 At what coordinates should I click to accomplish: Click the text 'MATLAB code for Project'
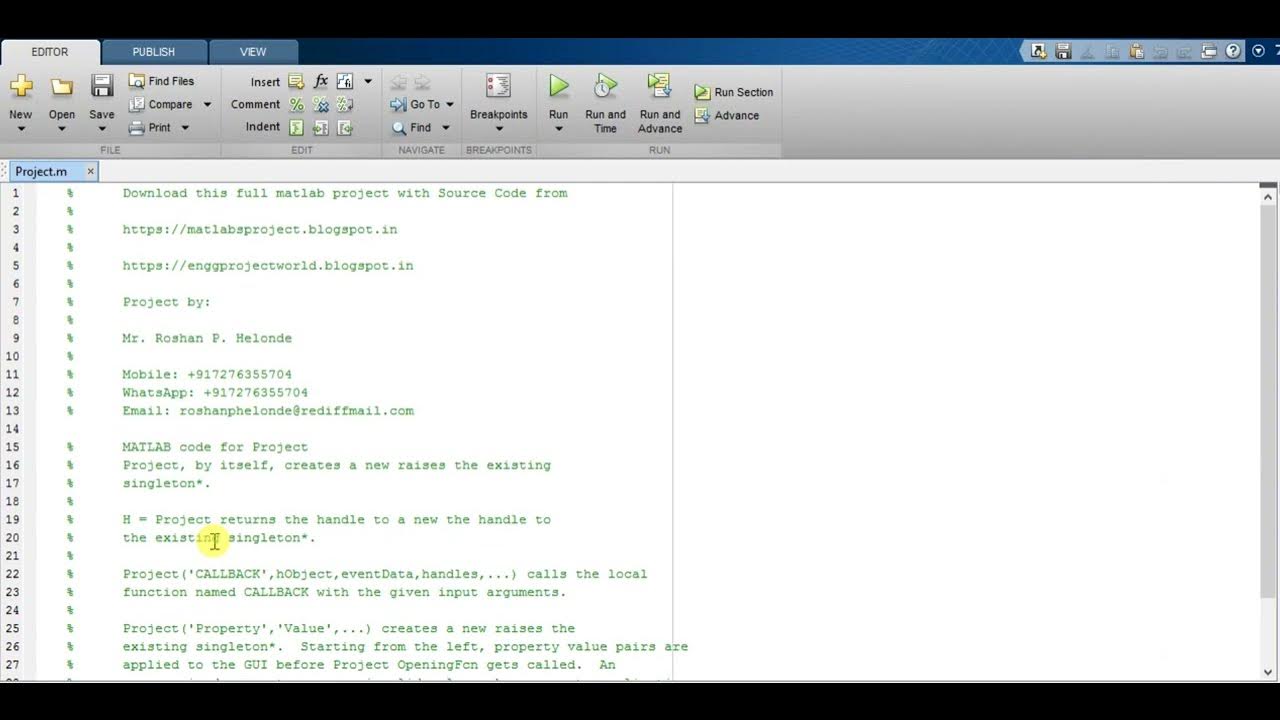pyautogui.click(x=215, y=447)
